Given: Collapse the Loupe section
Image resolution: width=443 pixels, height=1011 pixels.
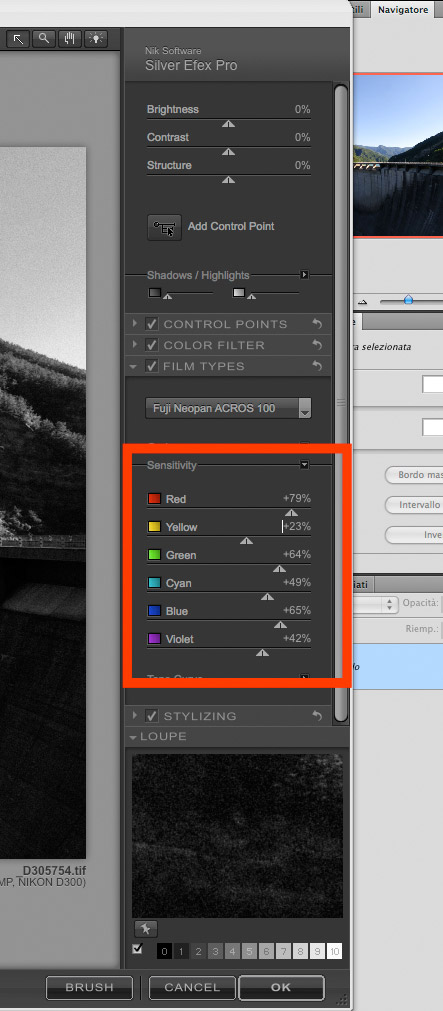Looking at the screenshot, I should (x=133, y=736).
